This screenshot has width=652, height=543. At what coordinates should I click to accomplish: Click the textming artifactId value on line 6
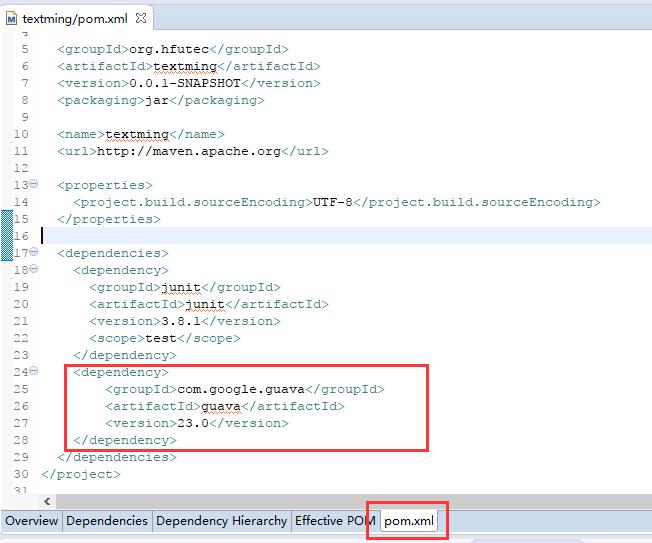click(x=185, y=66)
